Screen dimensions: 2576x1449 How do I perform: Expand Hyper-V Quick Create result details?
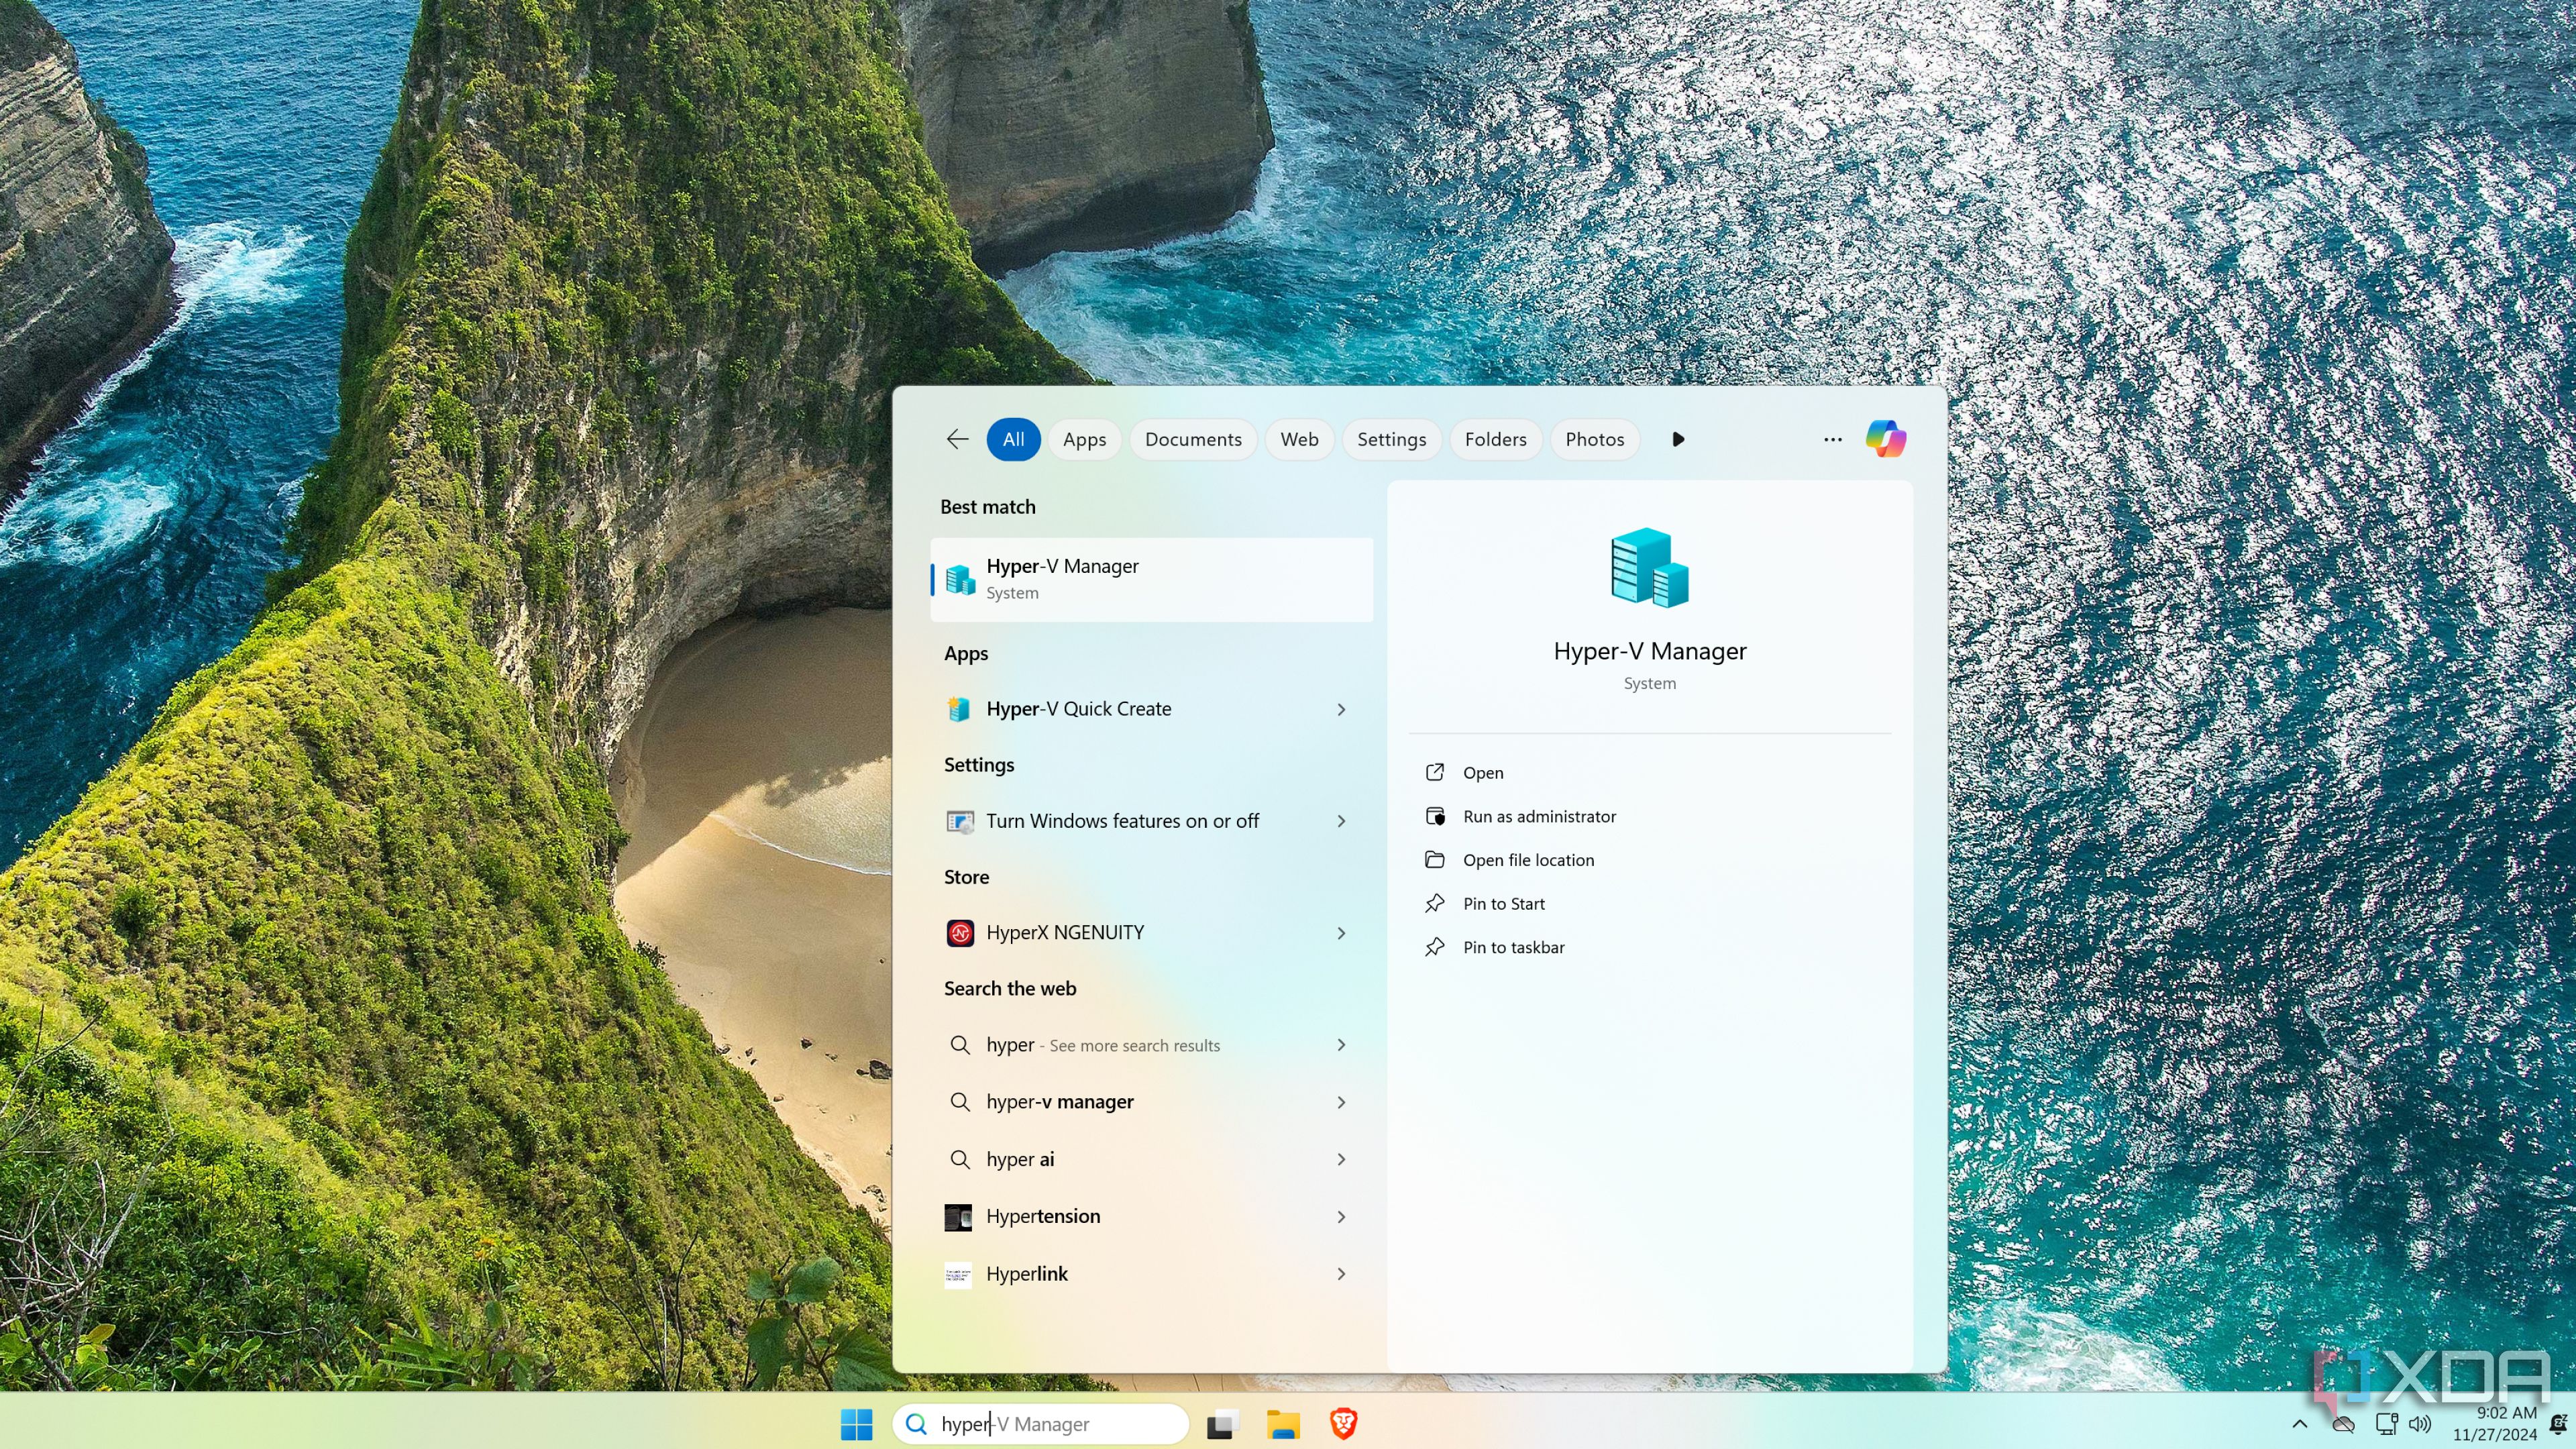[1341, 709]
